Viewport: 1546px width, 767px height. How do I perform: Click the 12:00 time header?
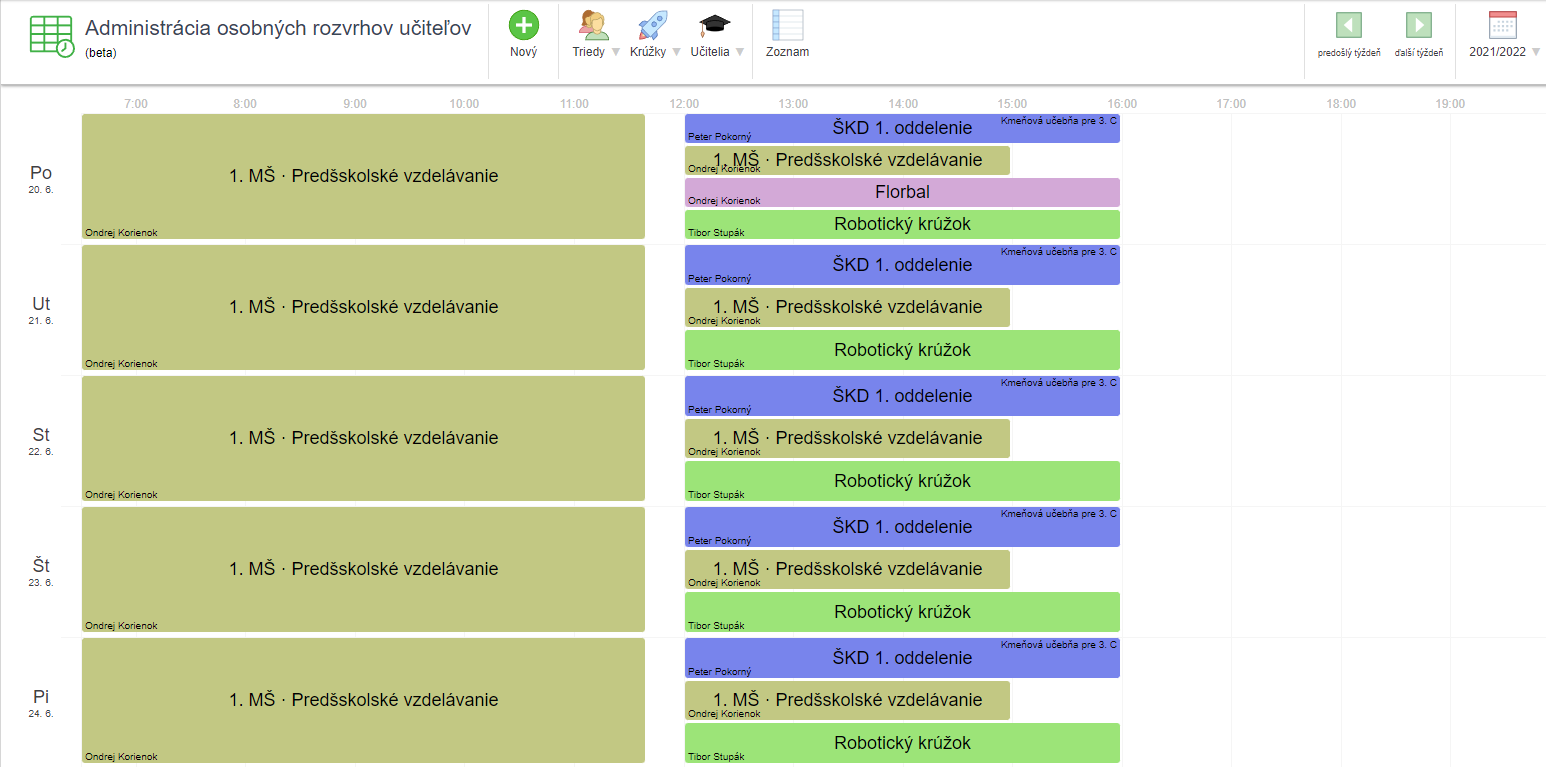(684, 104)
